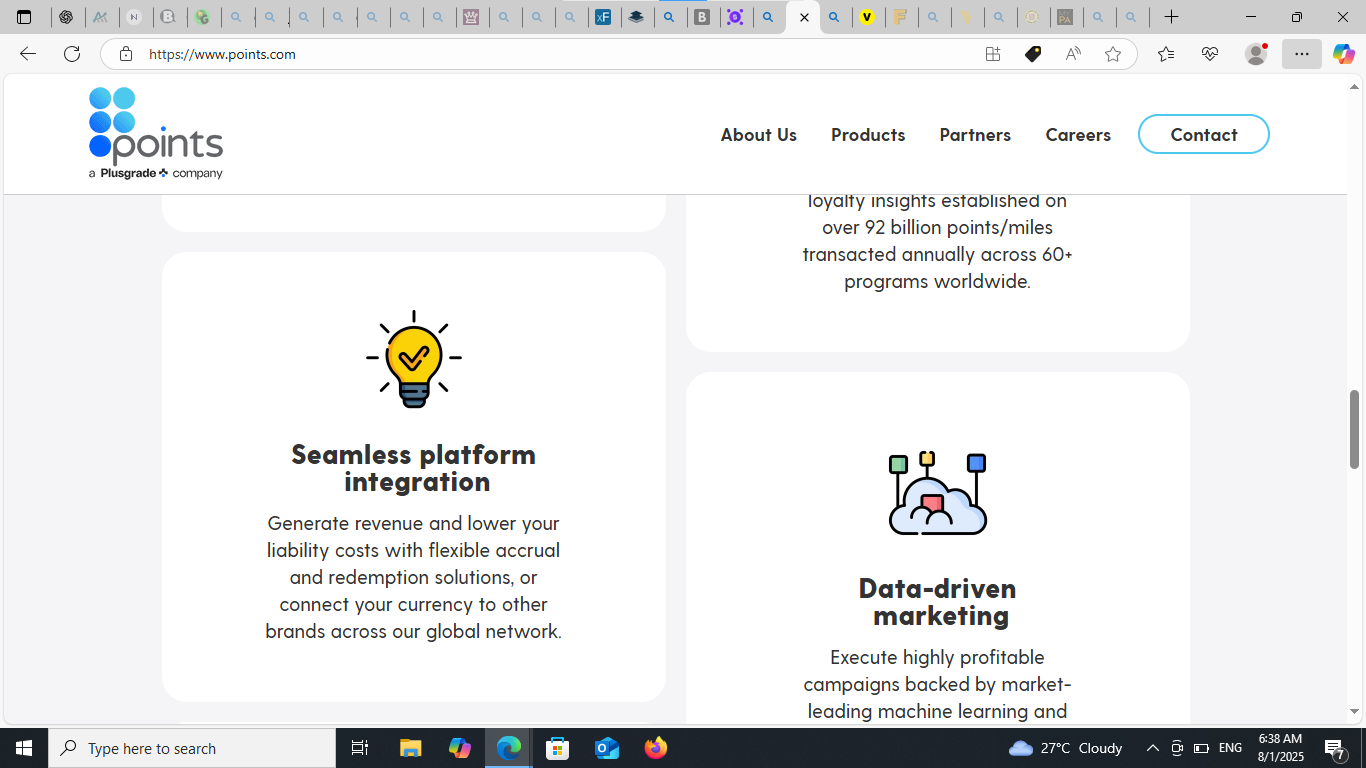
Task: Open the browser extensions apps icon
Action: click(x=993, y=54)
